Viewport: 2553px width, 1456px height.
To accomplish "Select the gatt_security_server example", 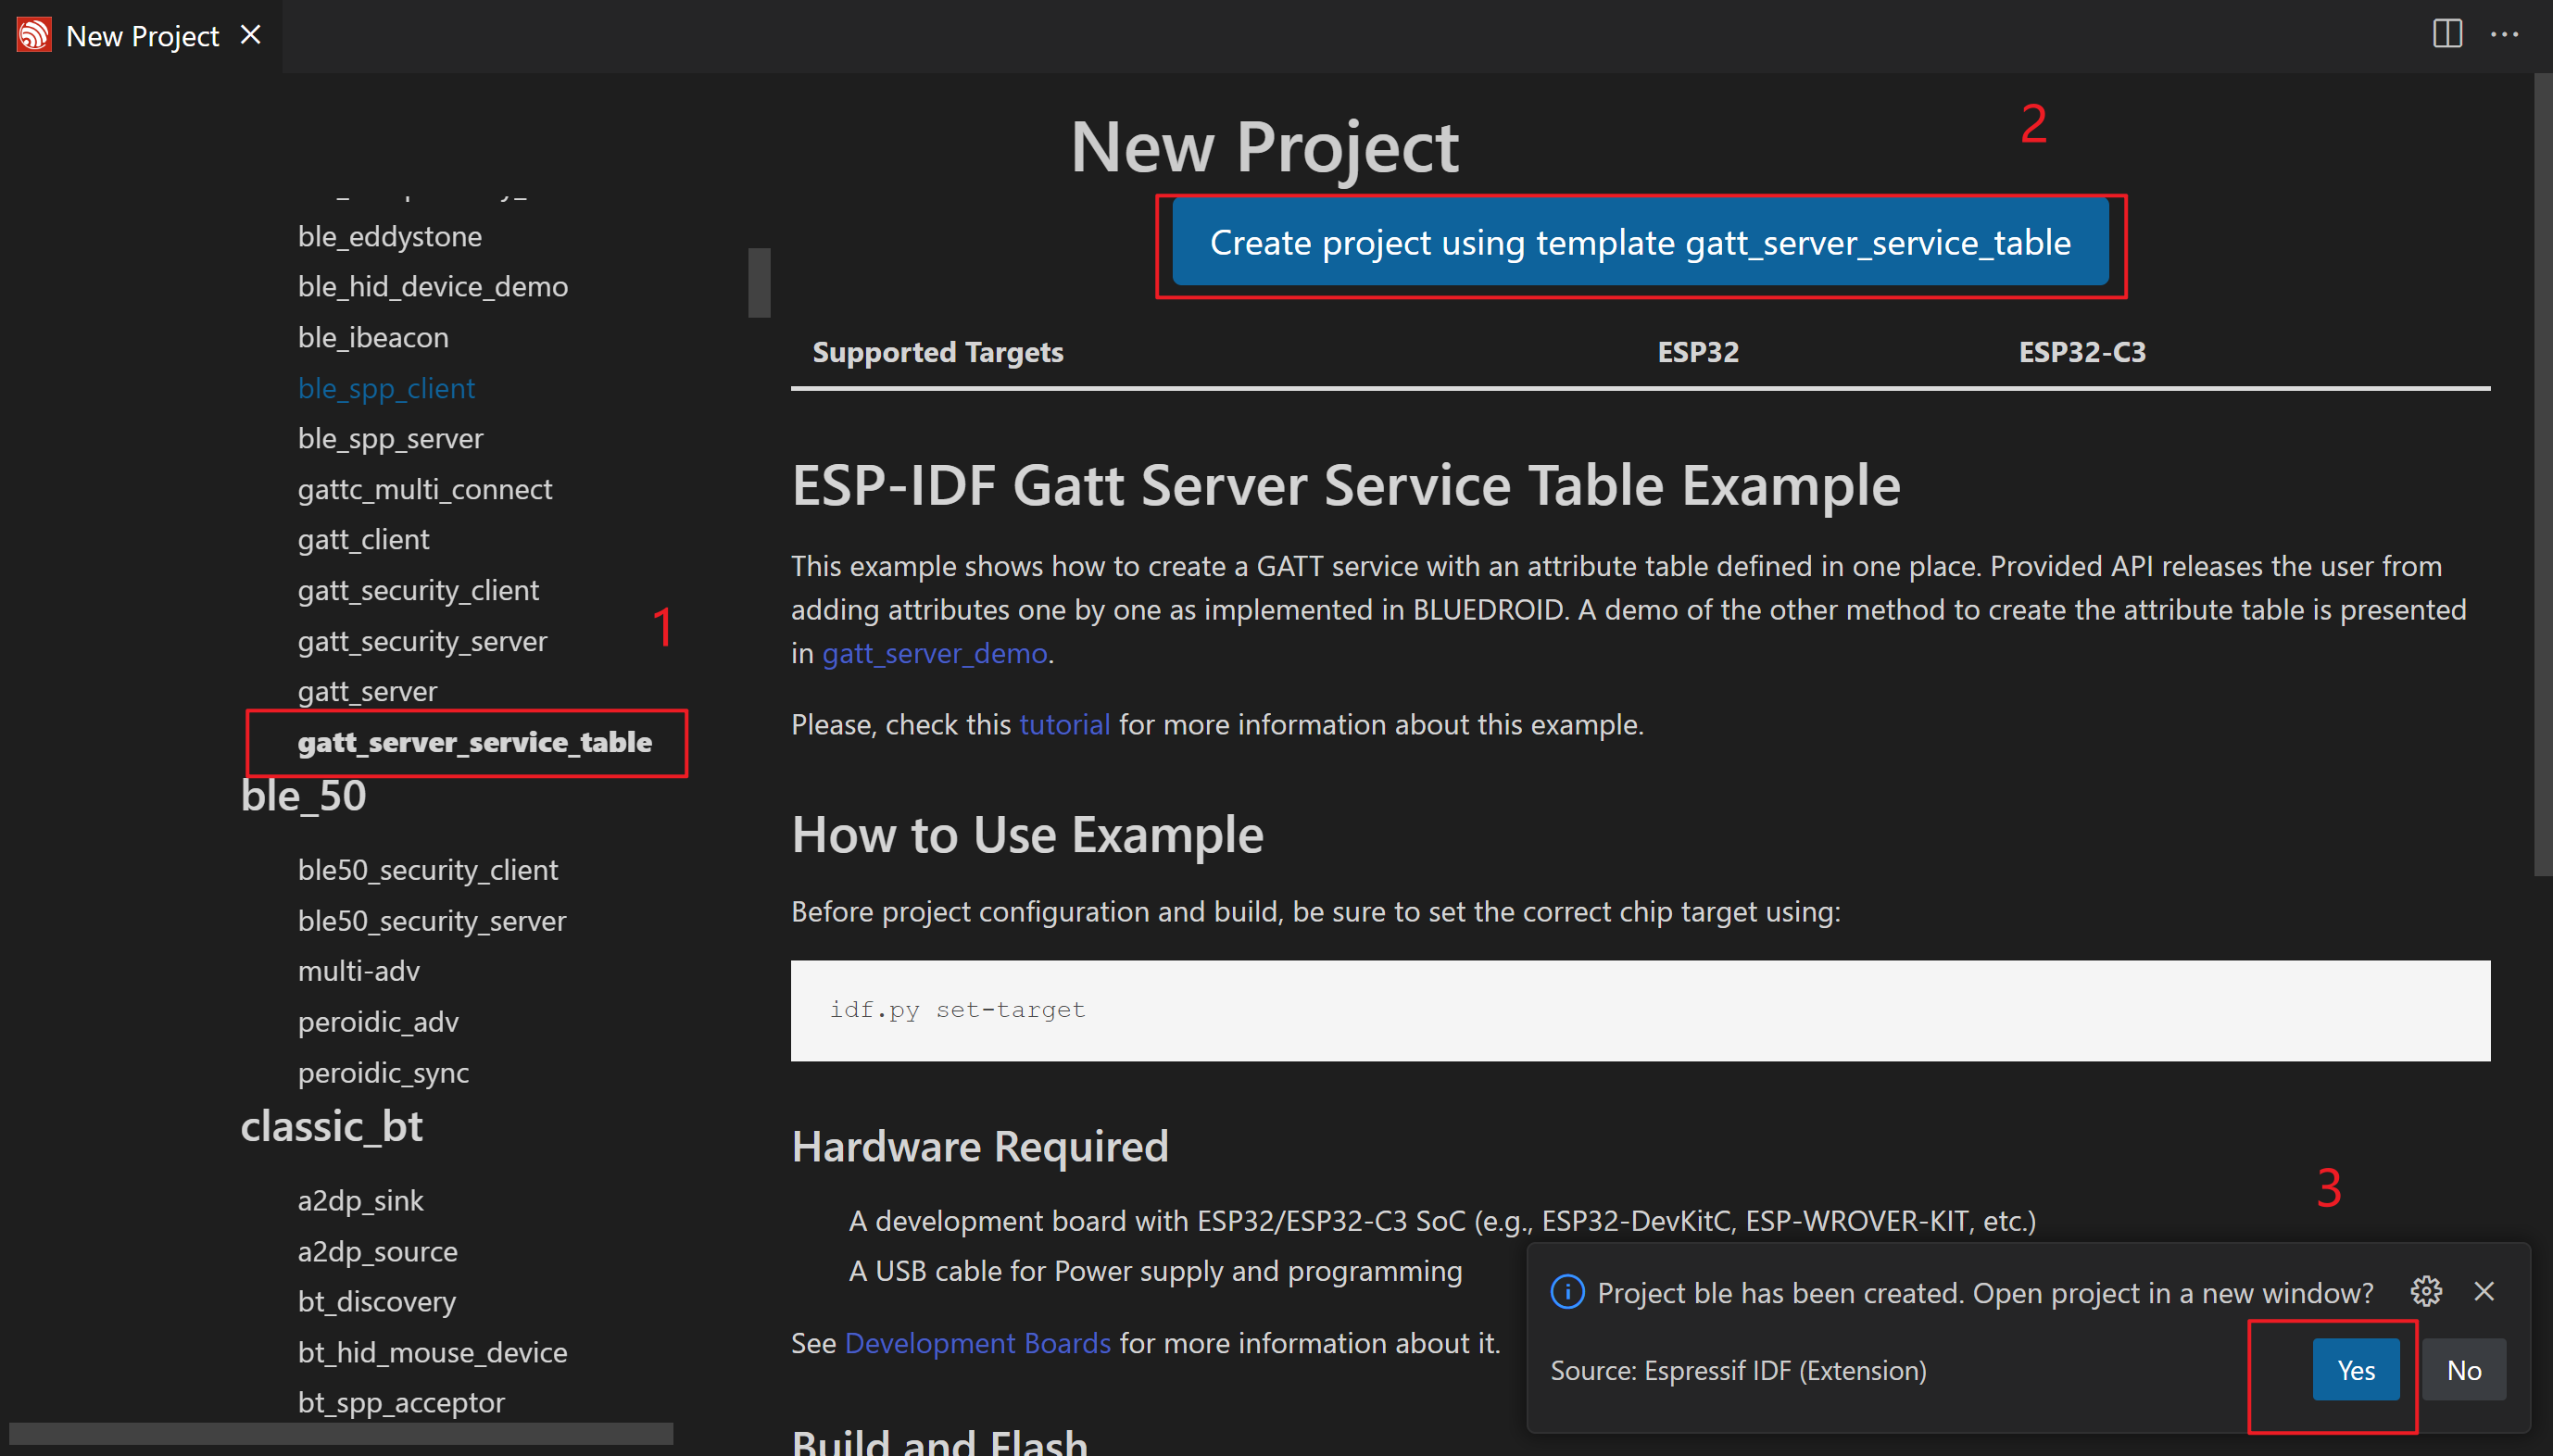I will click(x=422, y=642).
